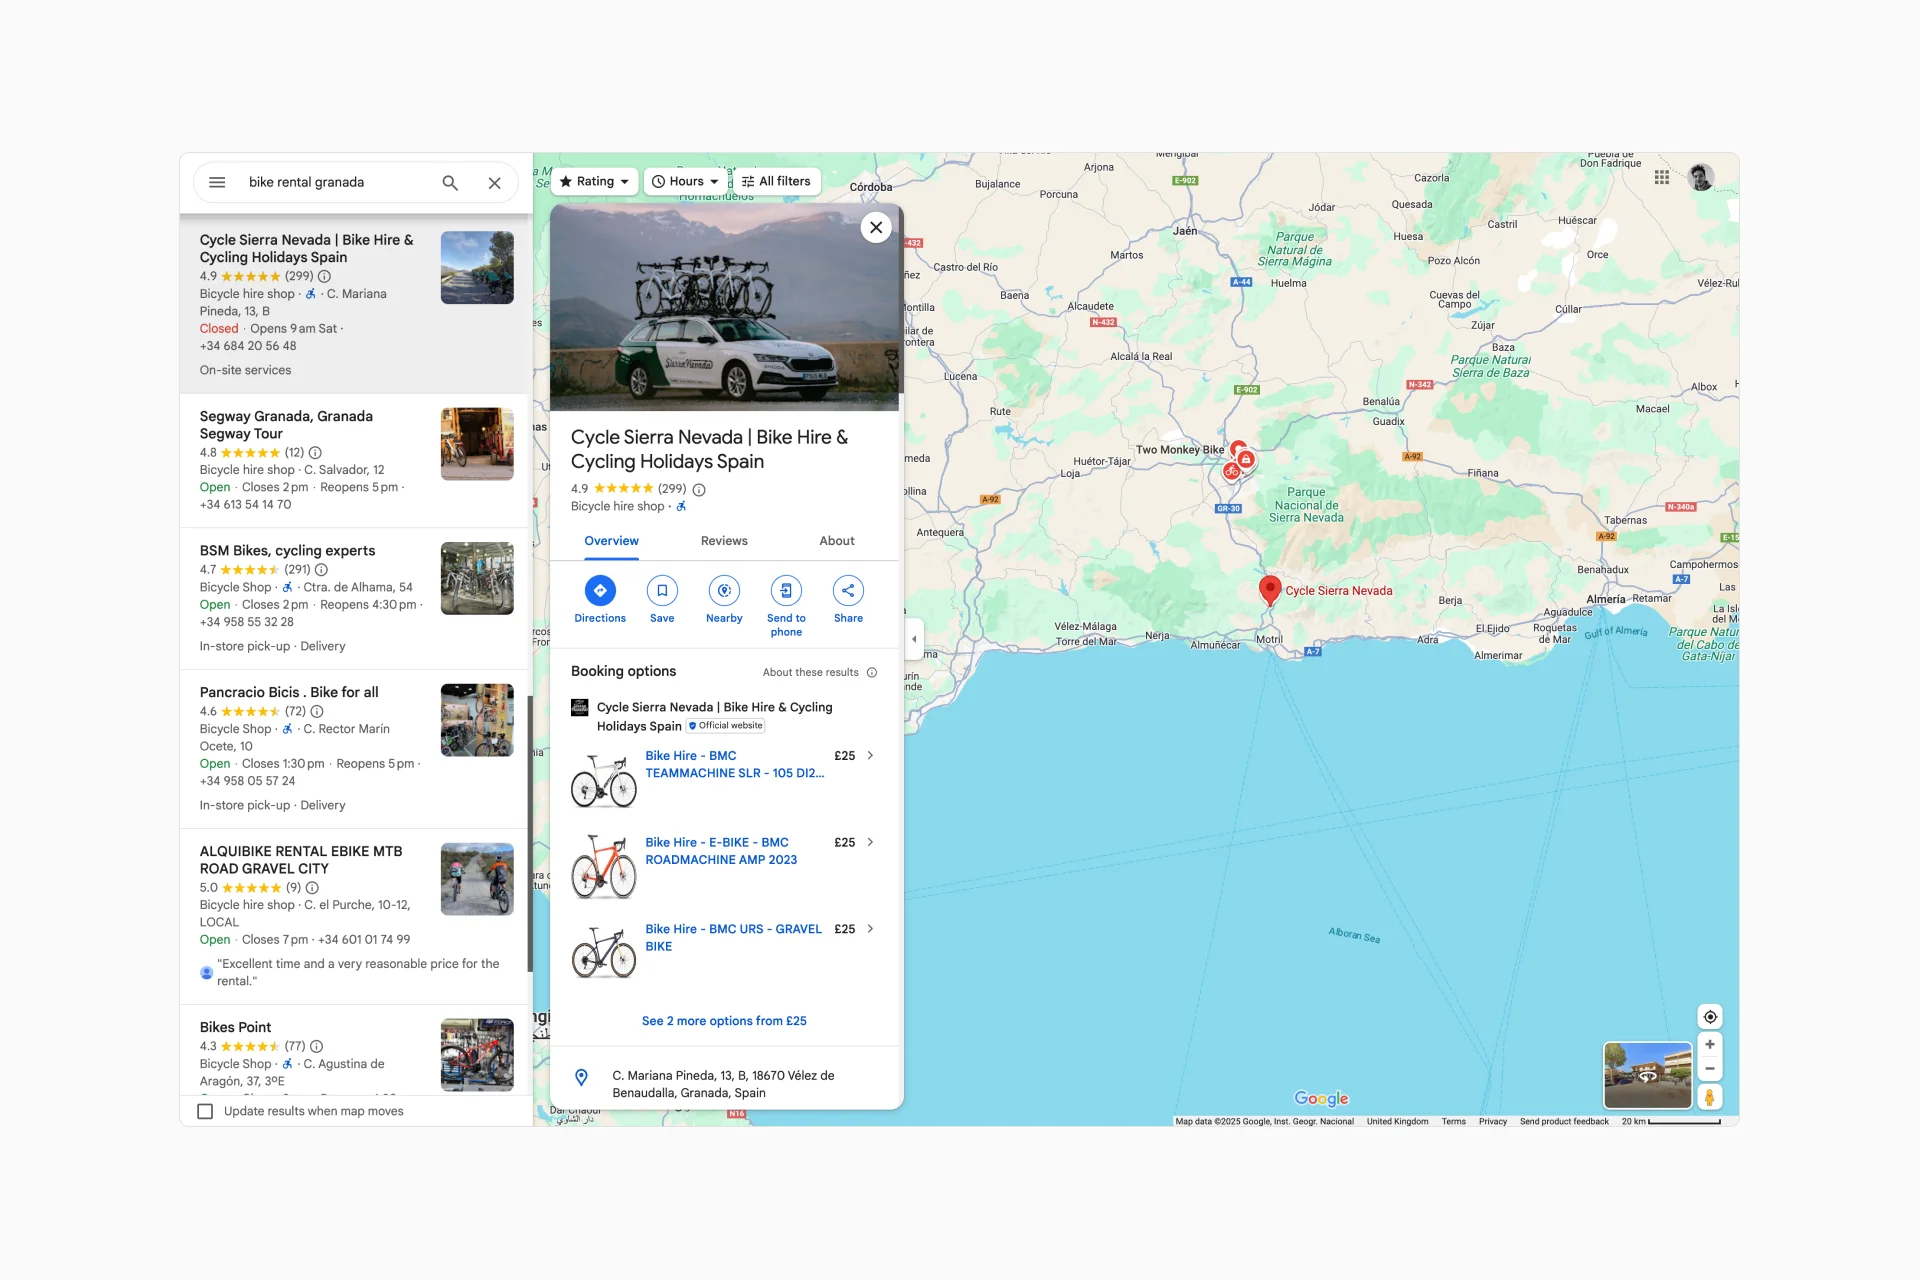Open Google apps grid icon
The width and height of the screenshot is (1920, 1280).
[1661, 177]
